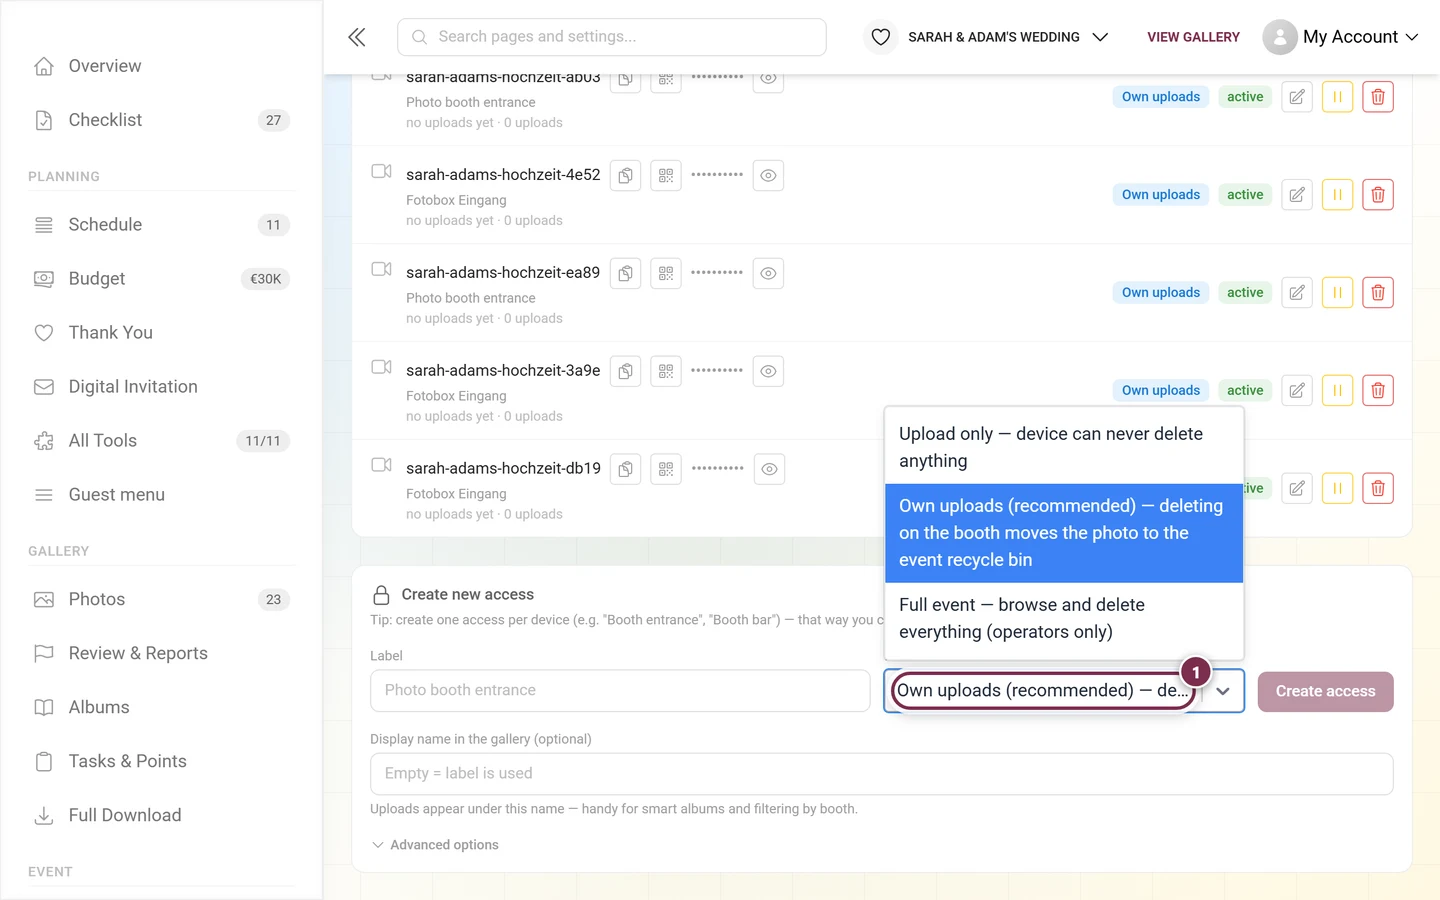Pause access sarah-adams-hochzeit-3a9e
This screenshot has width=1440, height=900.
pyautogui.click(x=1337, y=391)
